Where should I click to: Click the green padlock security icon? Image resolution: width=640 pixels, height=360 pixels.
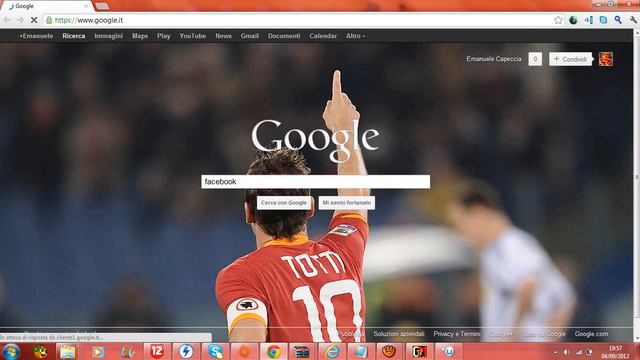(x=49, y=20)
